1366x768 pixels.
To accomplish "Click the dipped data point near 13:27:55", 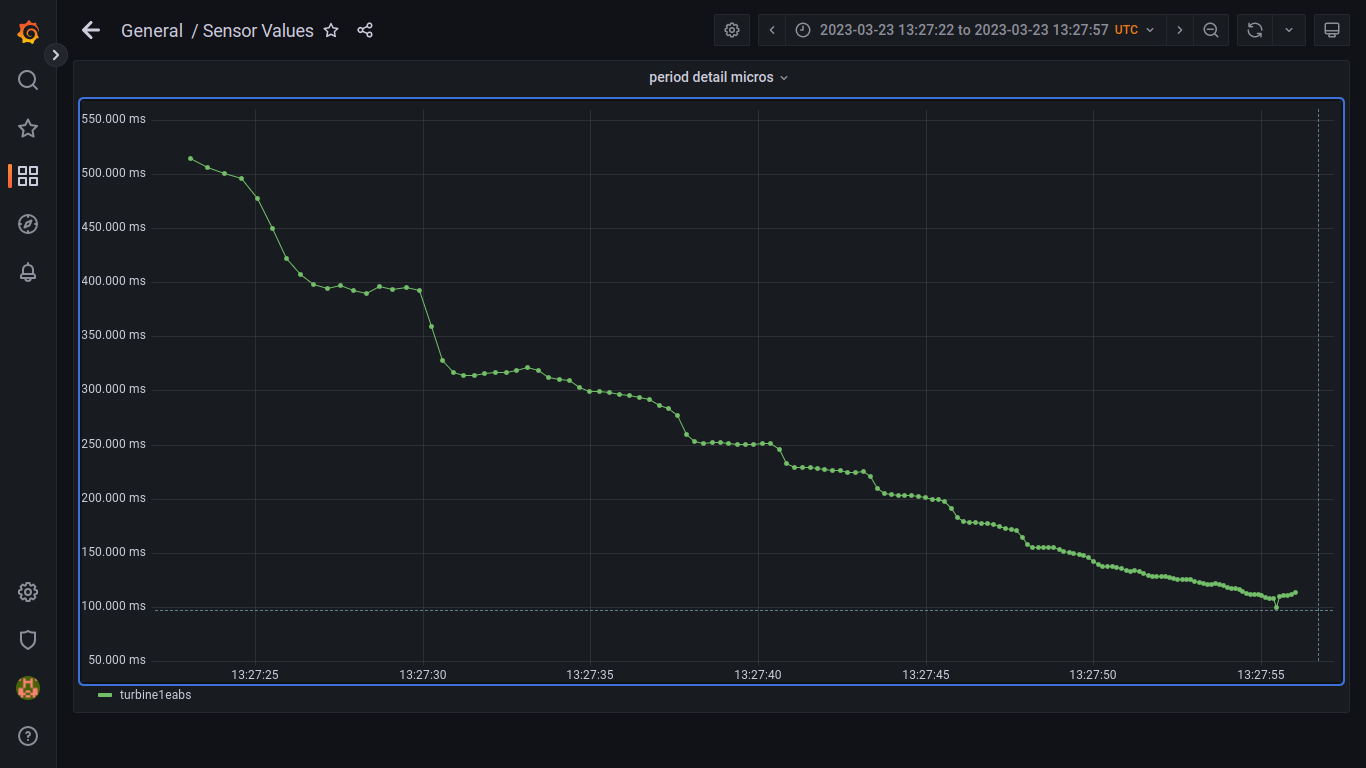I will tap(1276, 607).
